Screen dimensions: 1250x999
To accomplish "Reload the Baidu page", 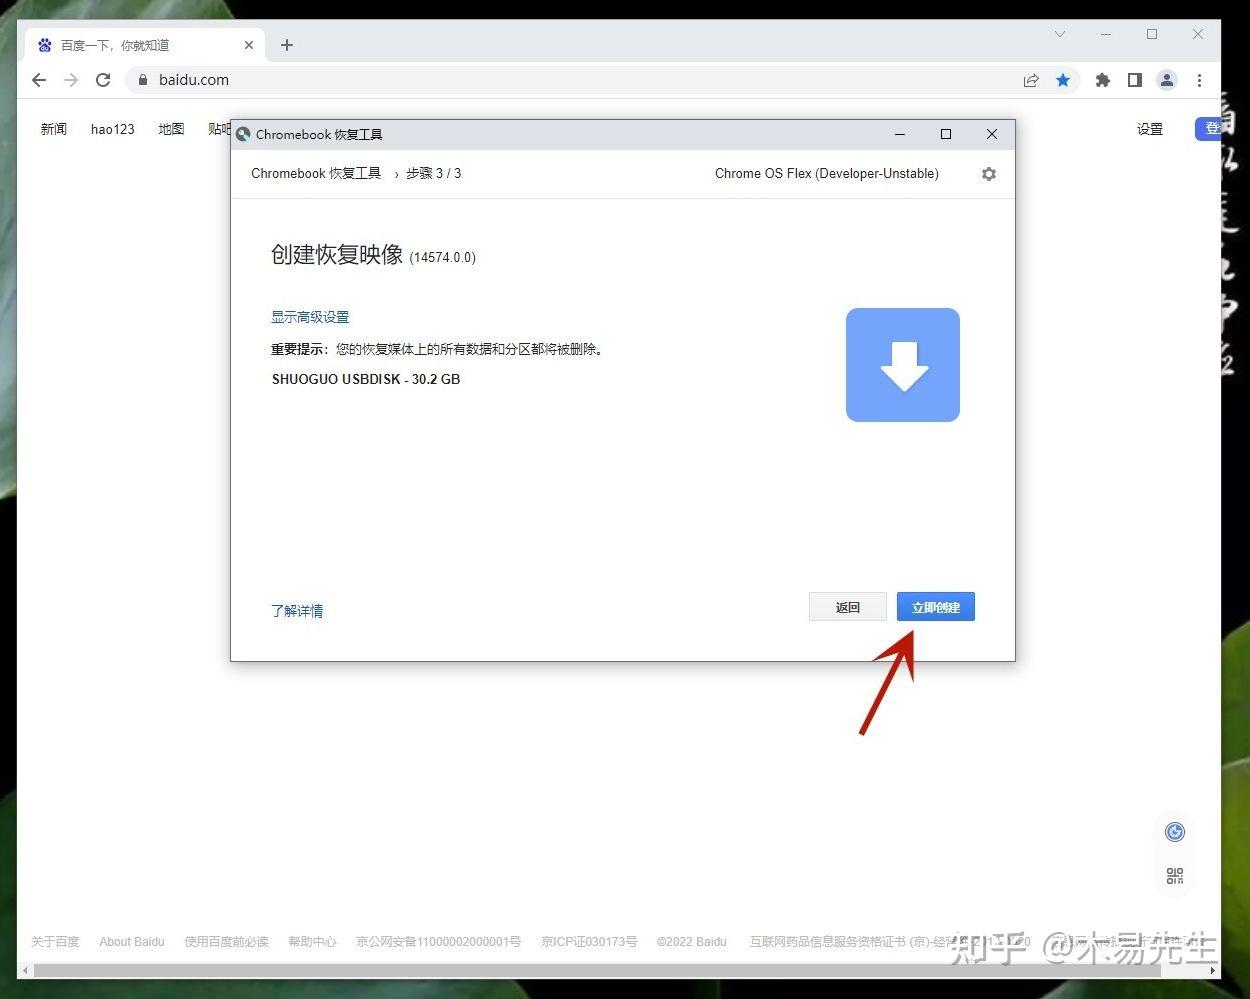I will [103, 80].
